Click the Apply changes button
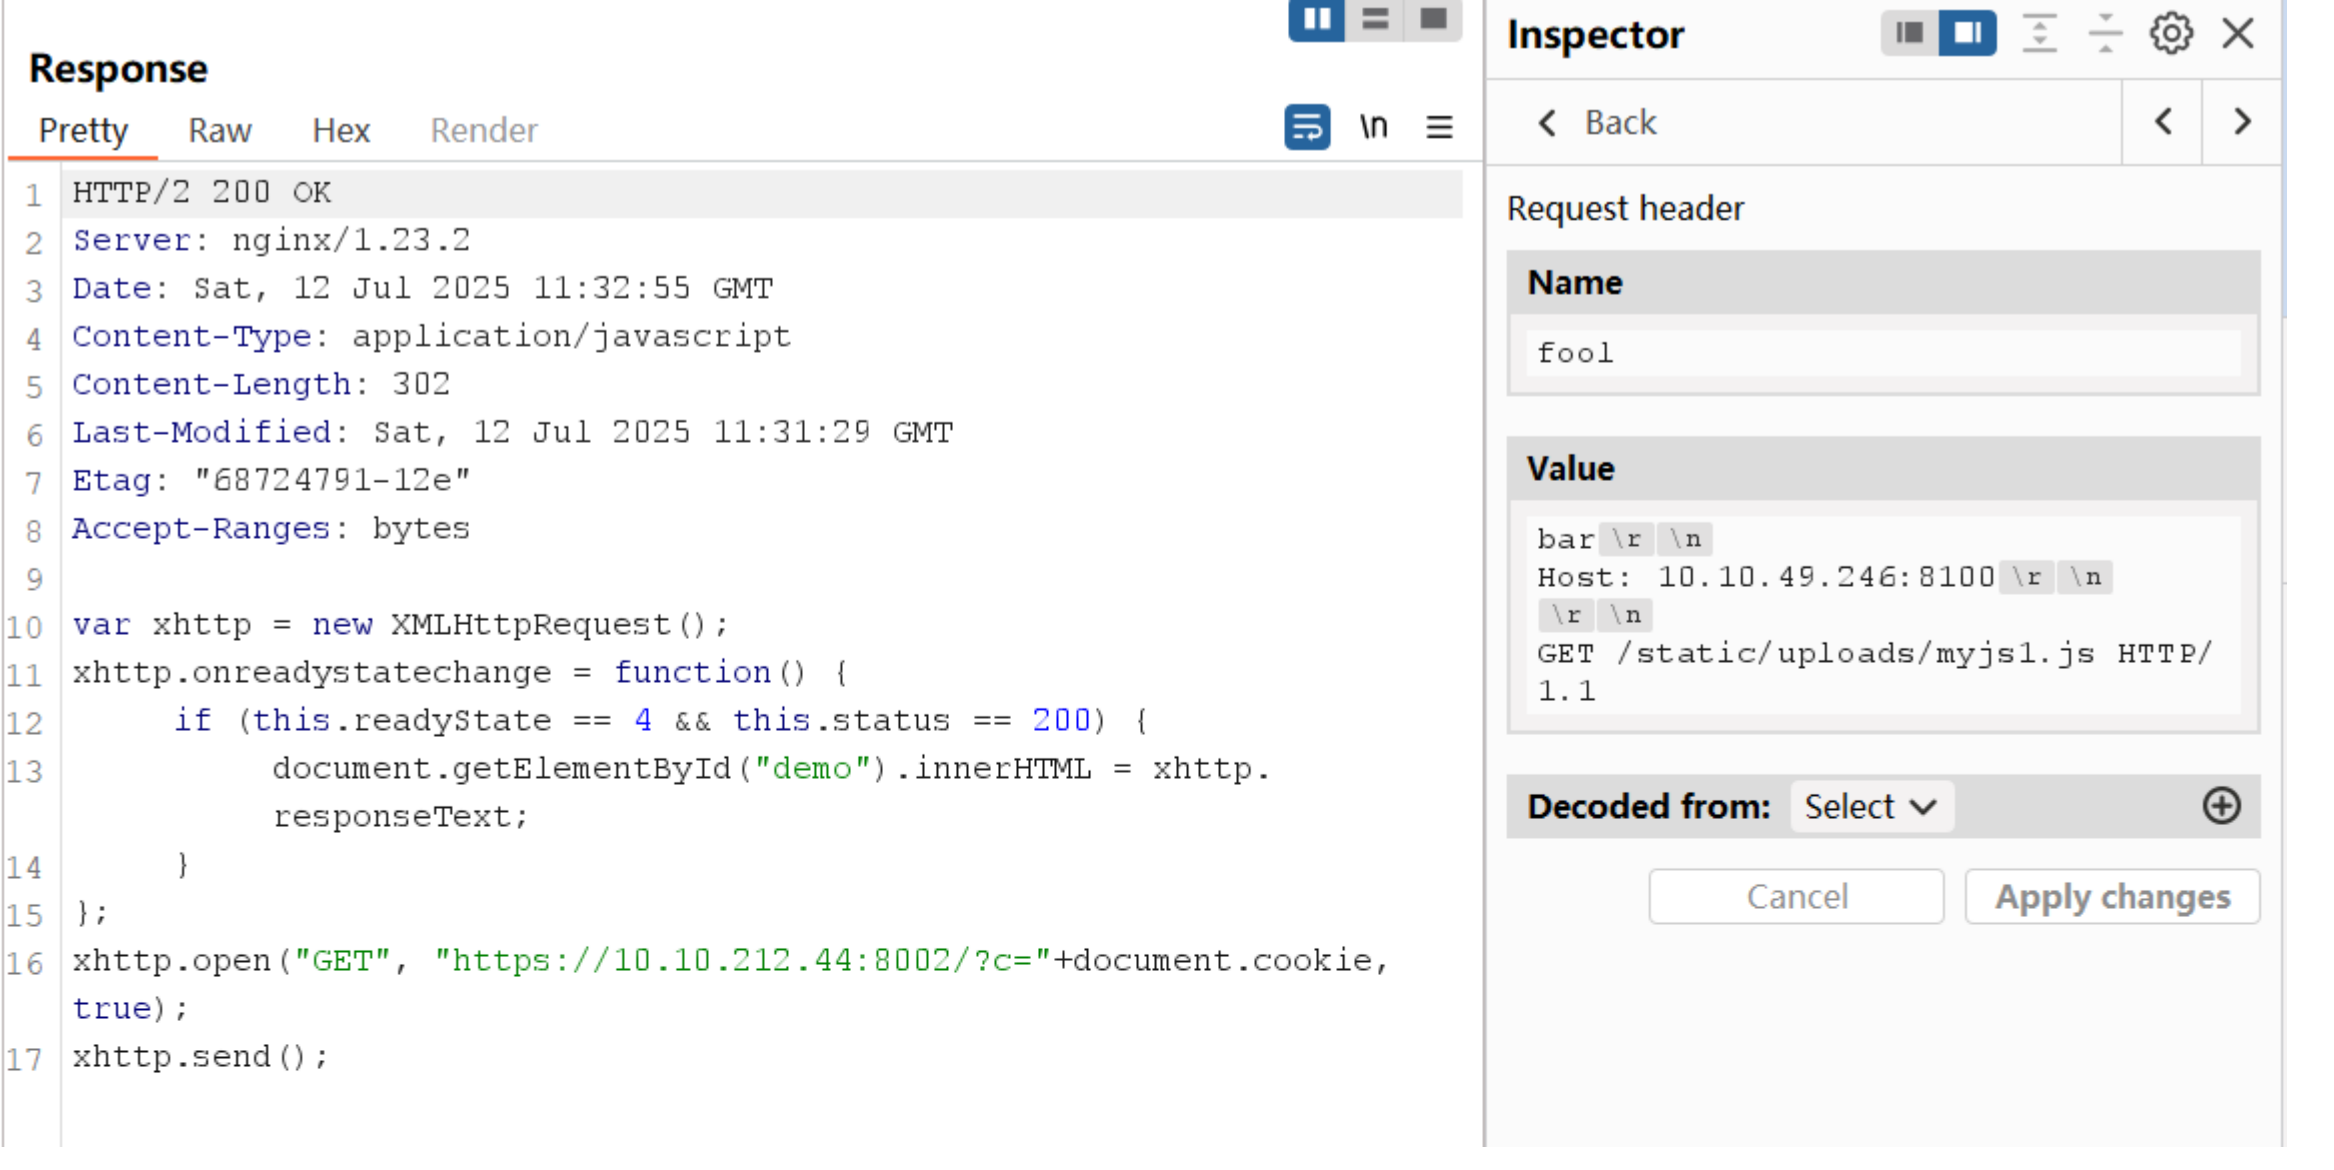The image size is (2334, 1170). [x=2112, y=896]
